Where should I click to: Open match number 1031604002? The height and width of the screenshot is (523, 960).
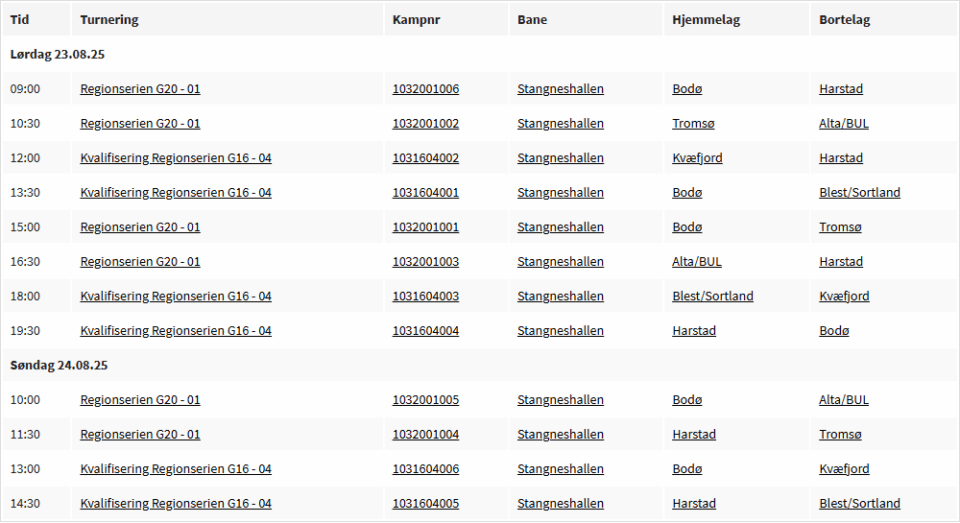[x=425, y=158]
